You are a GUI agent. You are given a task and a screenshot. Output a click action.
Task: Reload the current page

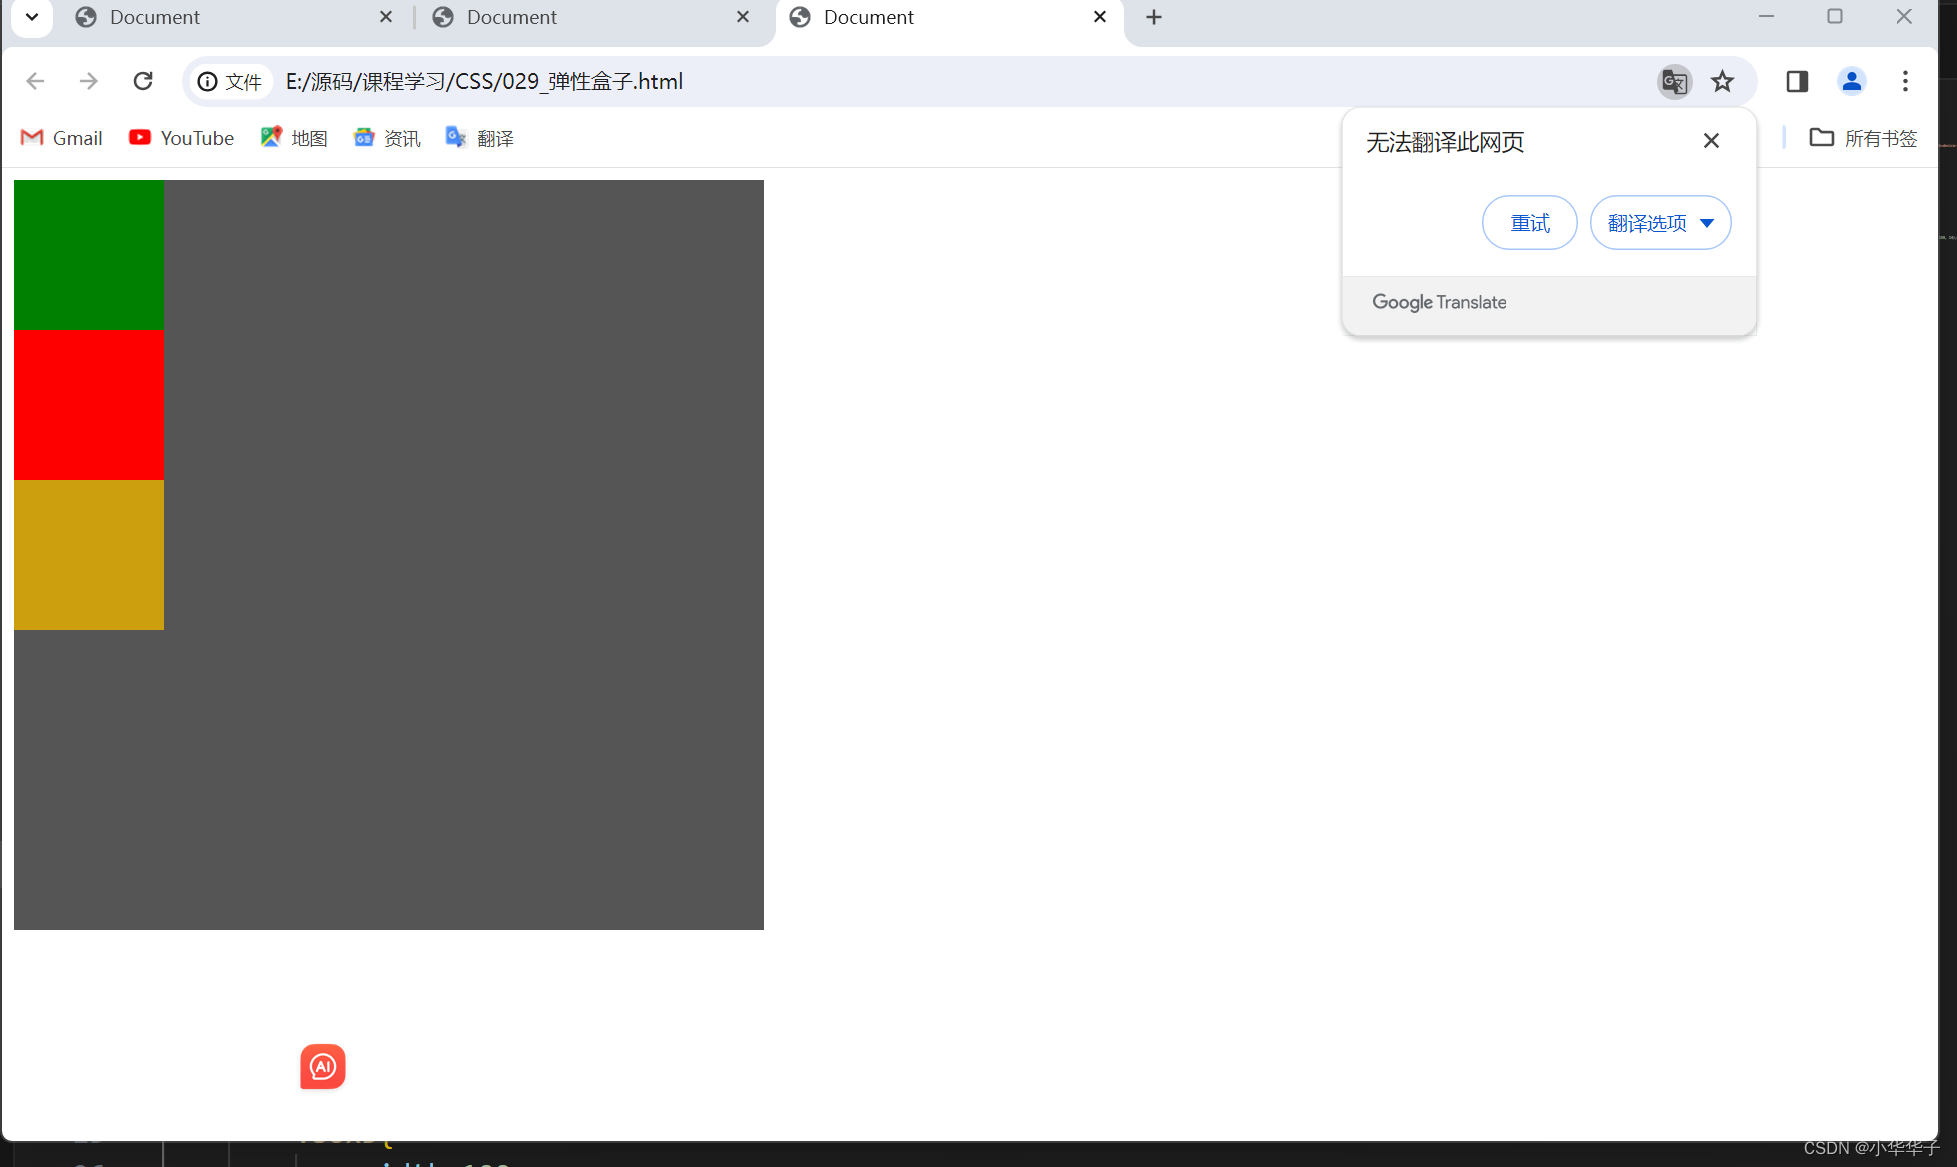point(143,81)
